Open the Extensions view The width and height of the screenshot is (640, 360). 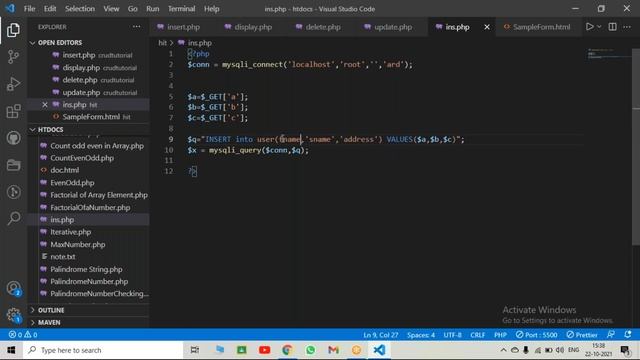click(13, 111)
